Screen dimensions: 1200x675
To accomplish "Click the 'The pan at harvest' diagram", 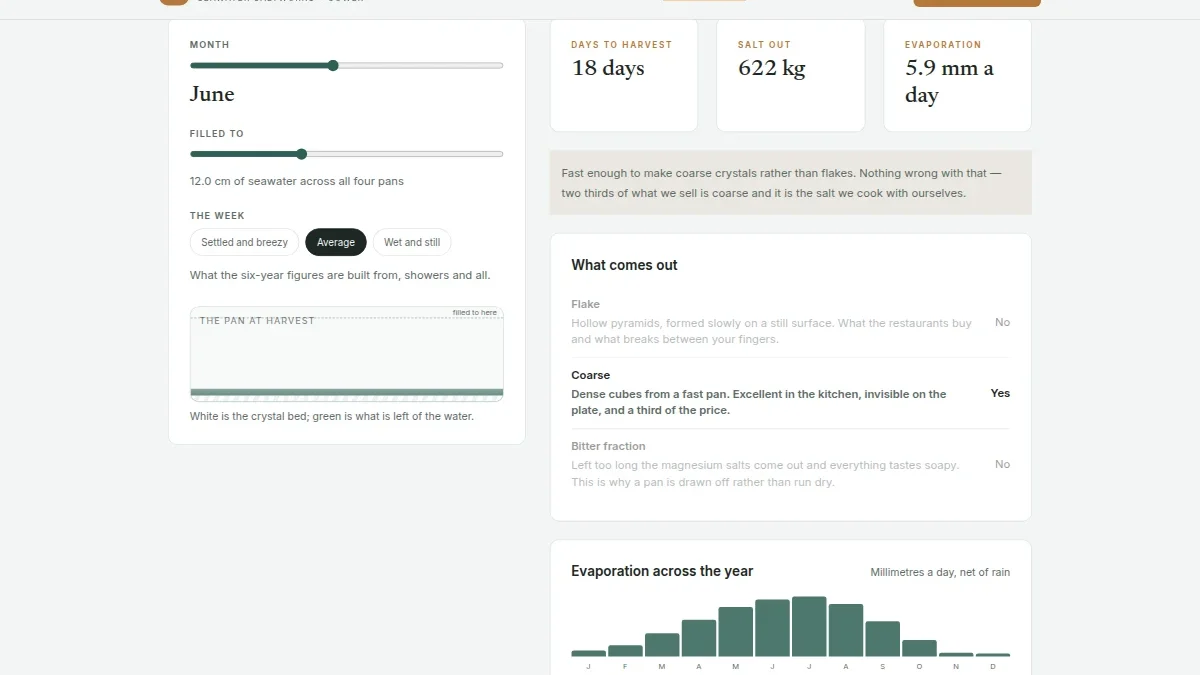I will [x=347, y=354].
